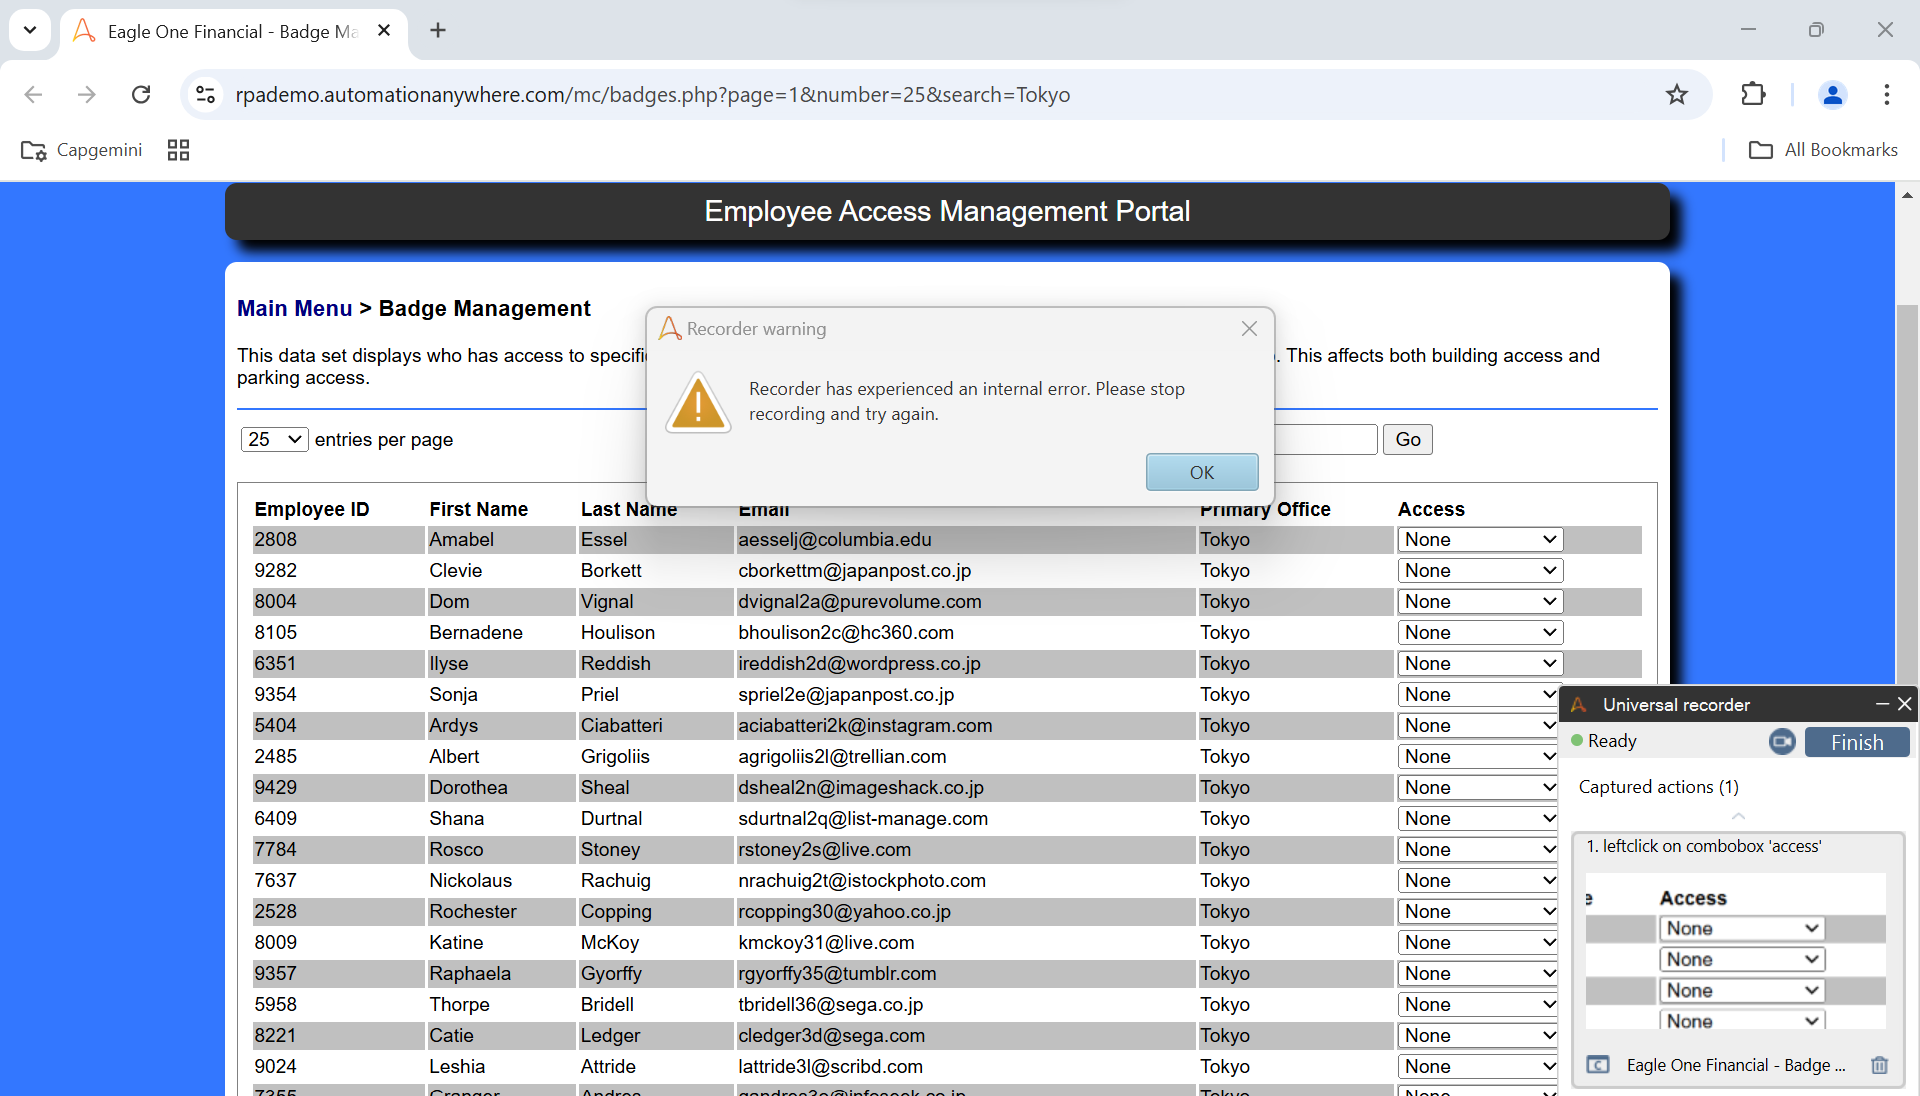The height and width of the screenshot is (1096, 1920).
Task: Click the warning triangle icon in dialog
Action: [698, 402]
